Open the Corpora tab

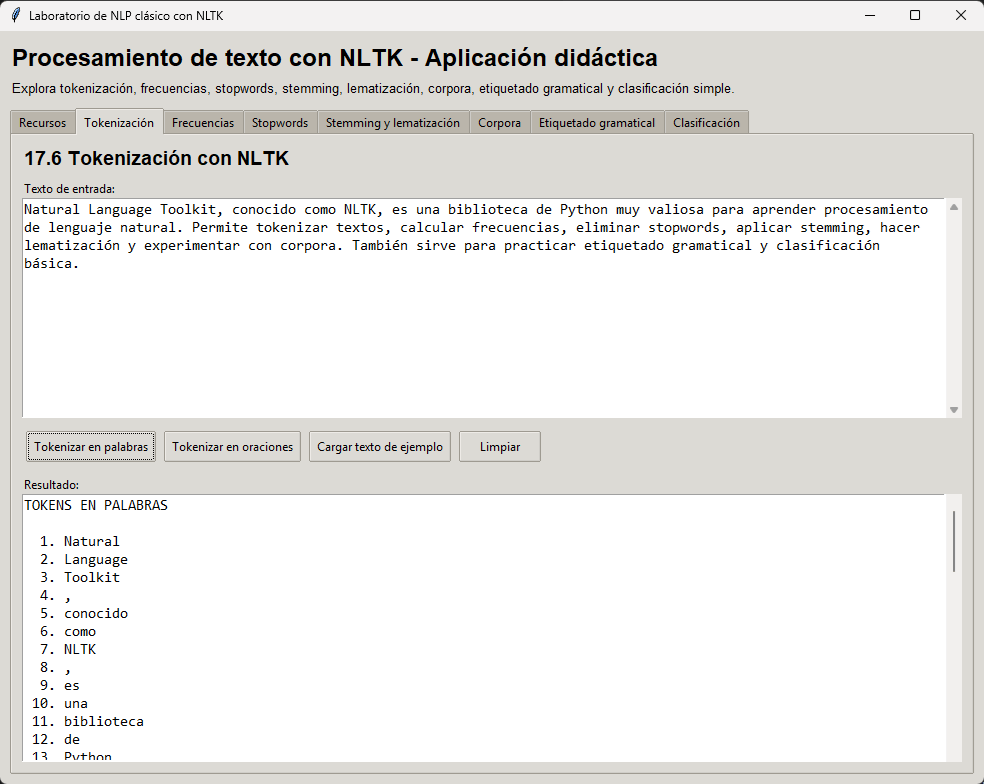pos(499,122)
